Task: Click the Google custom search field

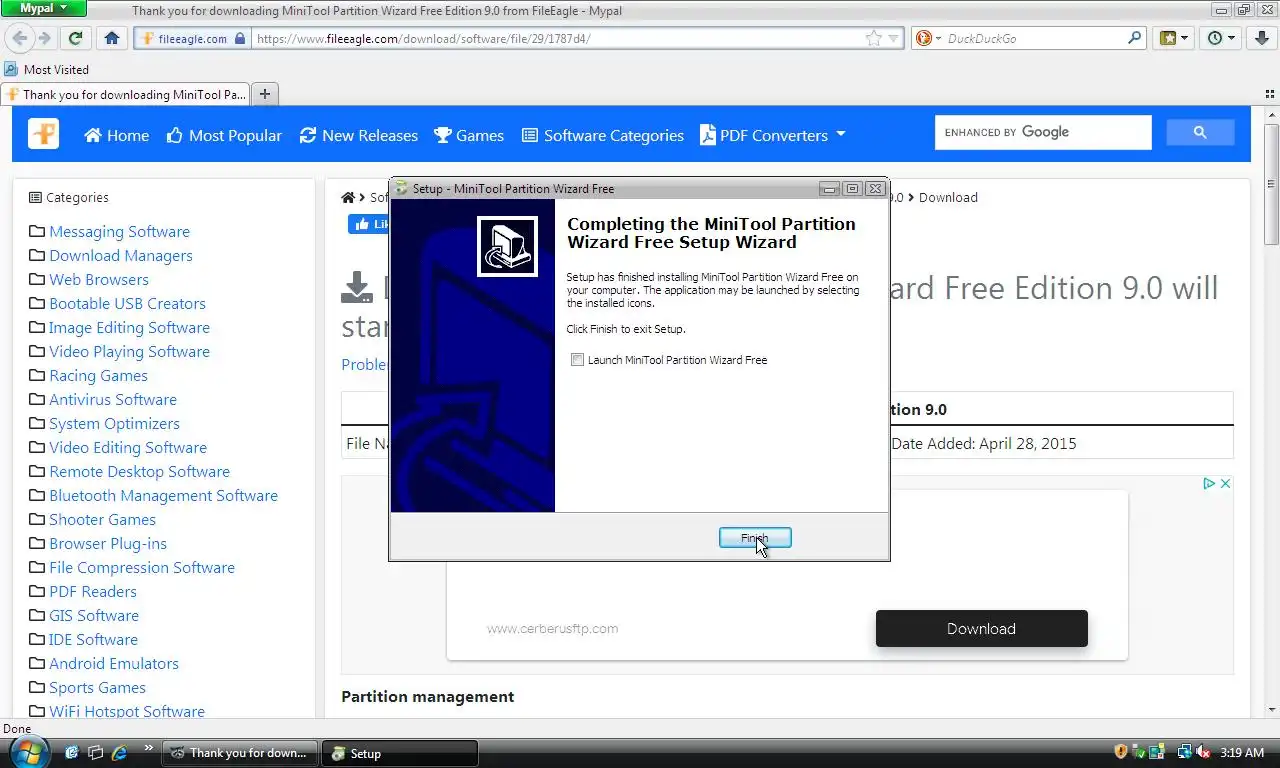Action: pos(1043,132)
